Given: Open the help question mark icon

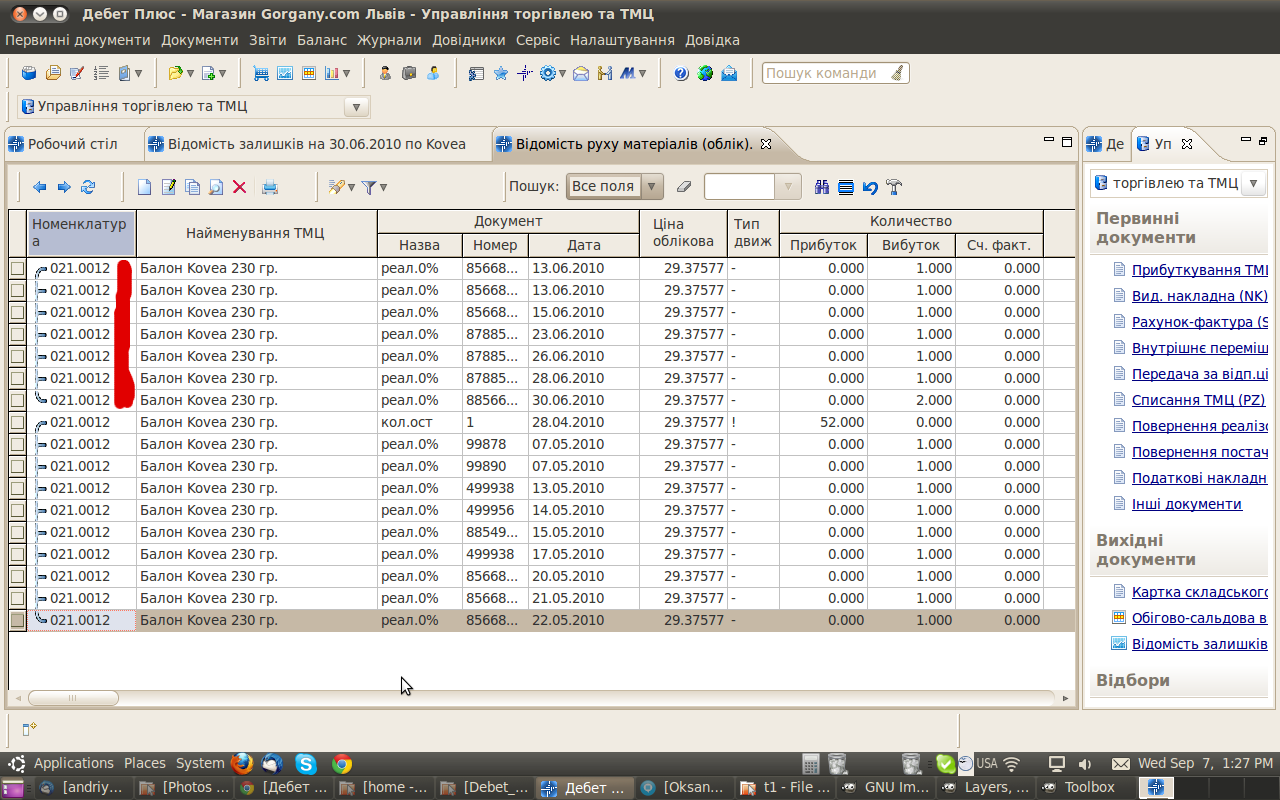Looking at the screenshot, I should tap(681, 73).
